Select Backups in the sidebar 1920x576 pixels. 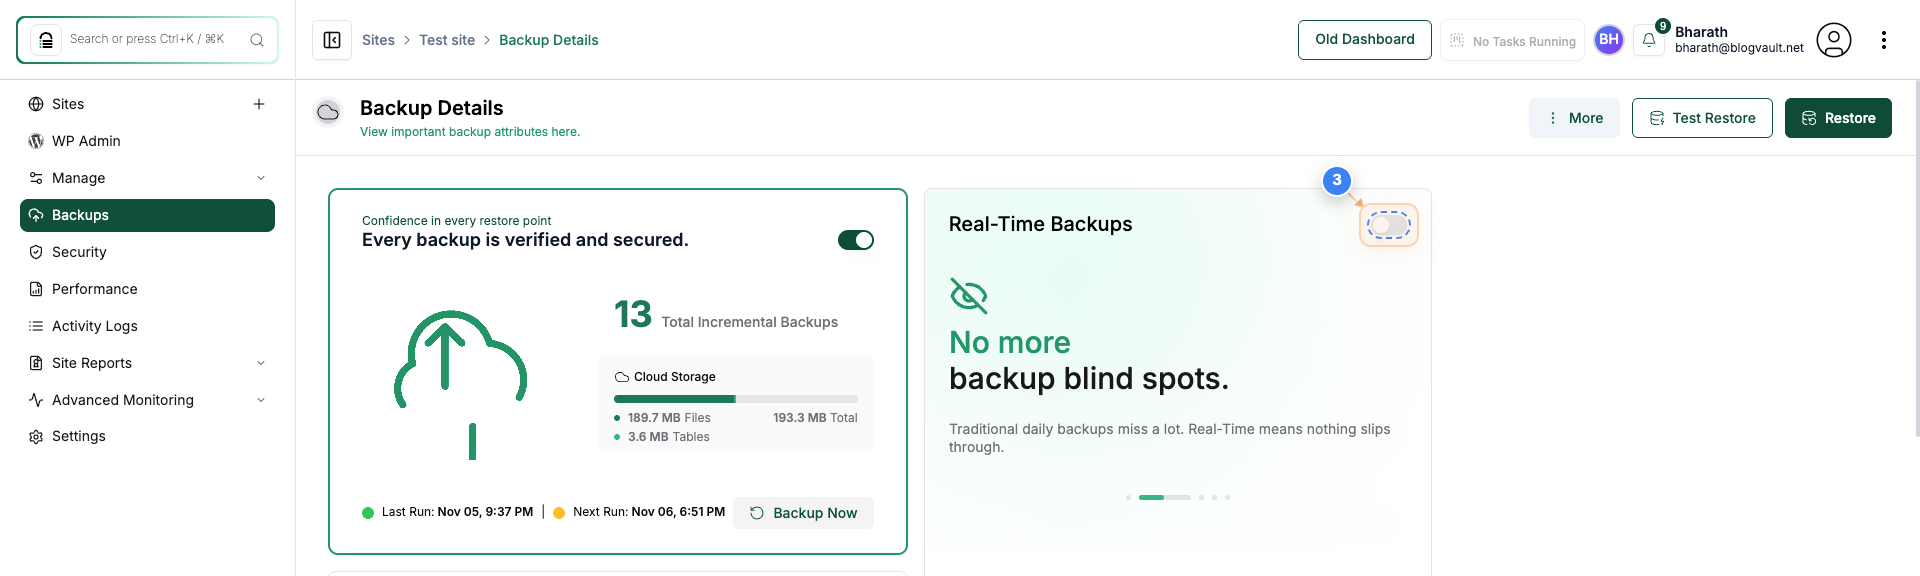pos(147,215)
